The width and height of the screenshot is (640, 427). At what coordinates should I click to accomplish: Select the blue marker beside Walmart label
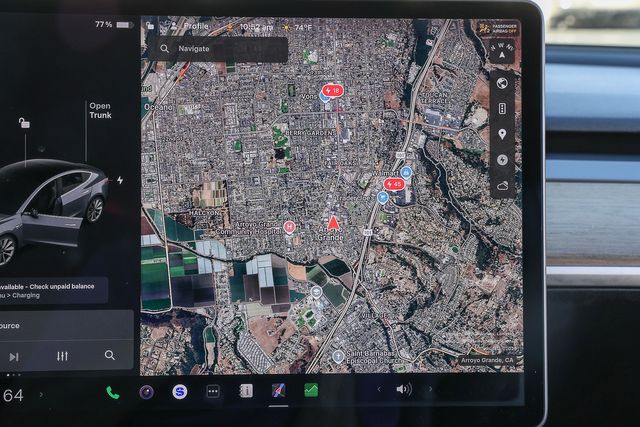click(x=406, y=172)
